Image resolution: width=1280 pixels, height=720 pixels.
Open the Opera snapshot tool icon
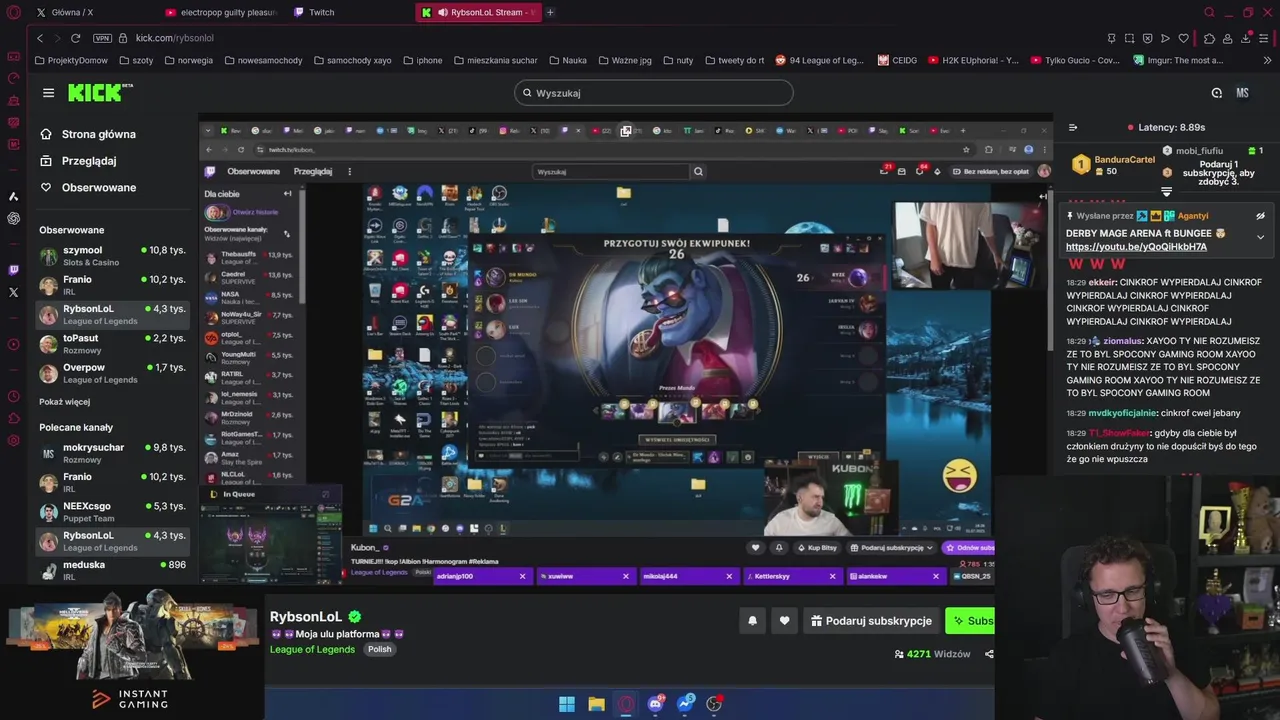coord(1129,38)
